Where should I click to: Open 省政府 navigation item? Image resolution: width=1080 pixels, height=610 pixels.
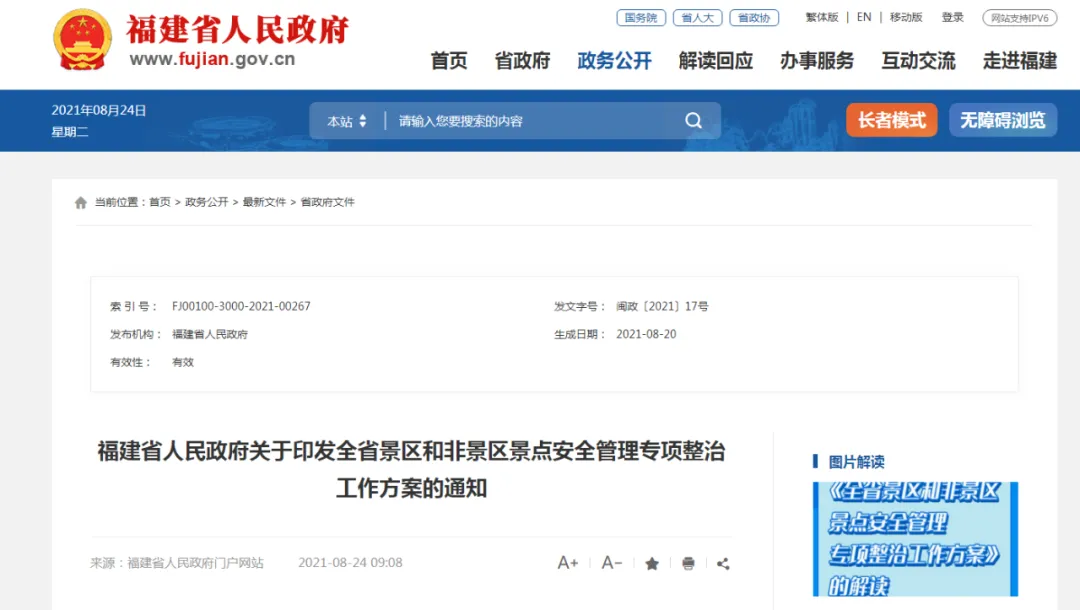(522, 61)
